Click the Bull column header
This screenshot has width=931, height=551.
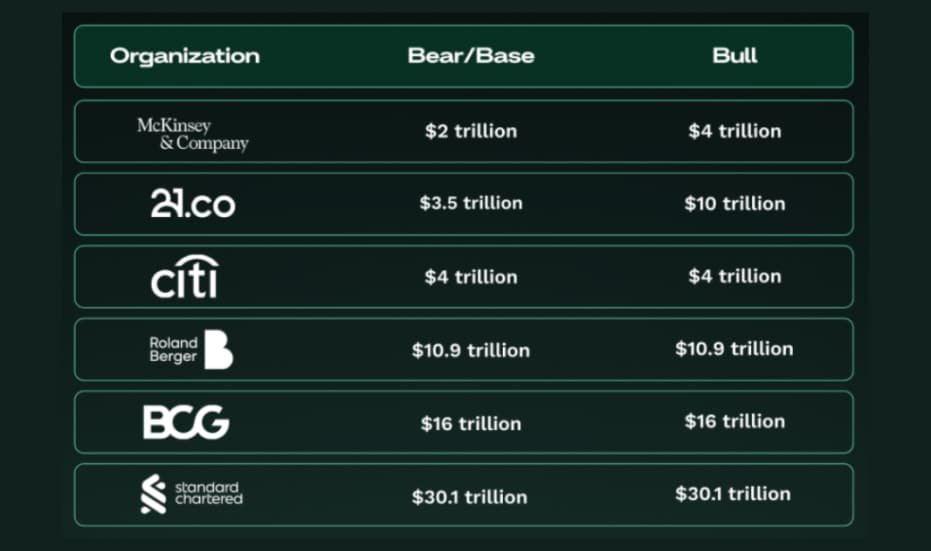click(734, 56)
